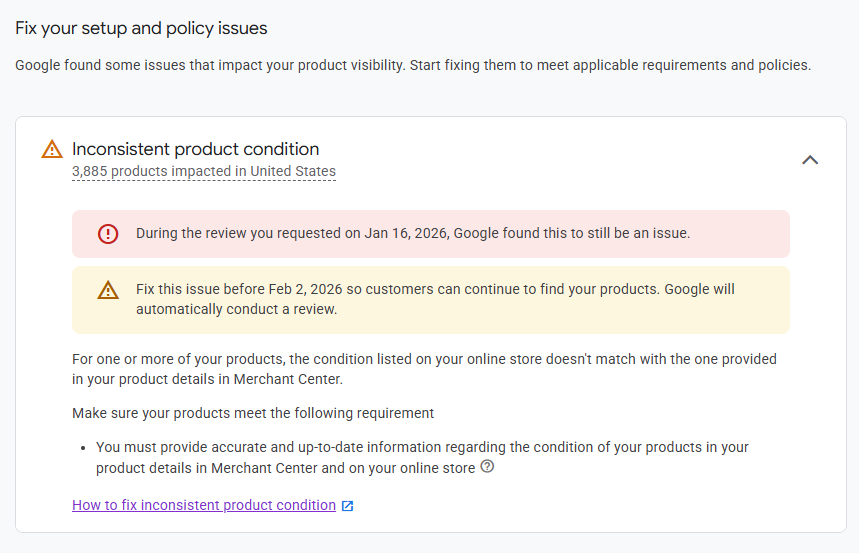Click 'Make sure your products meet the following requirement'
The height and width of the screenshot is (553, 859).
coord(253,413)
